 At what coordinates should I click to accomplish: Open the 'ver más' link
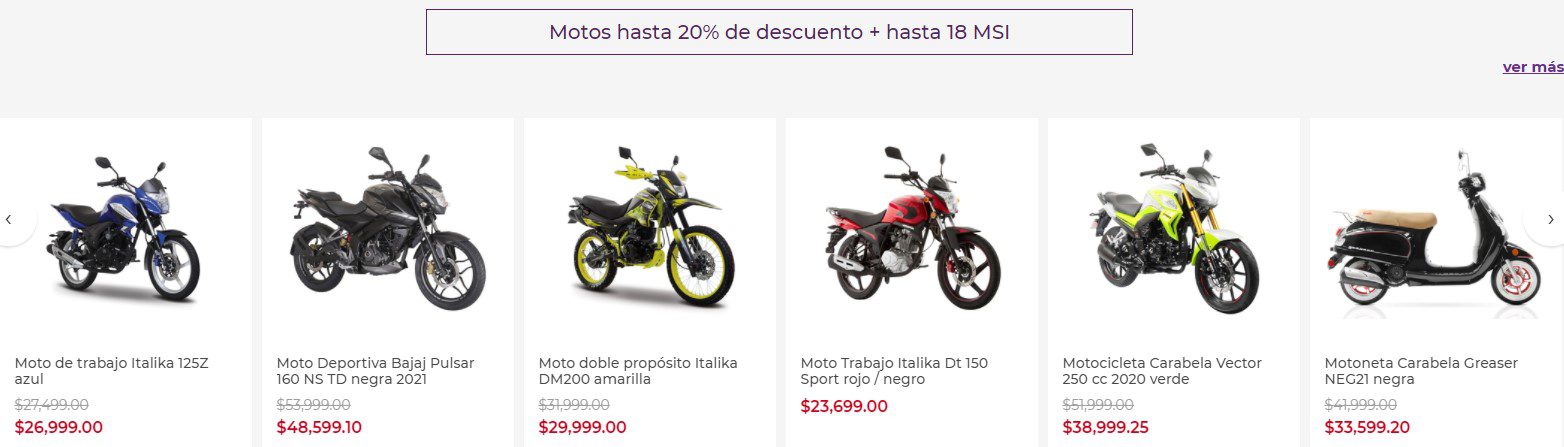[1532, 67]
